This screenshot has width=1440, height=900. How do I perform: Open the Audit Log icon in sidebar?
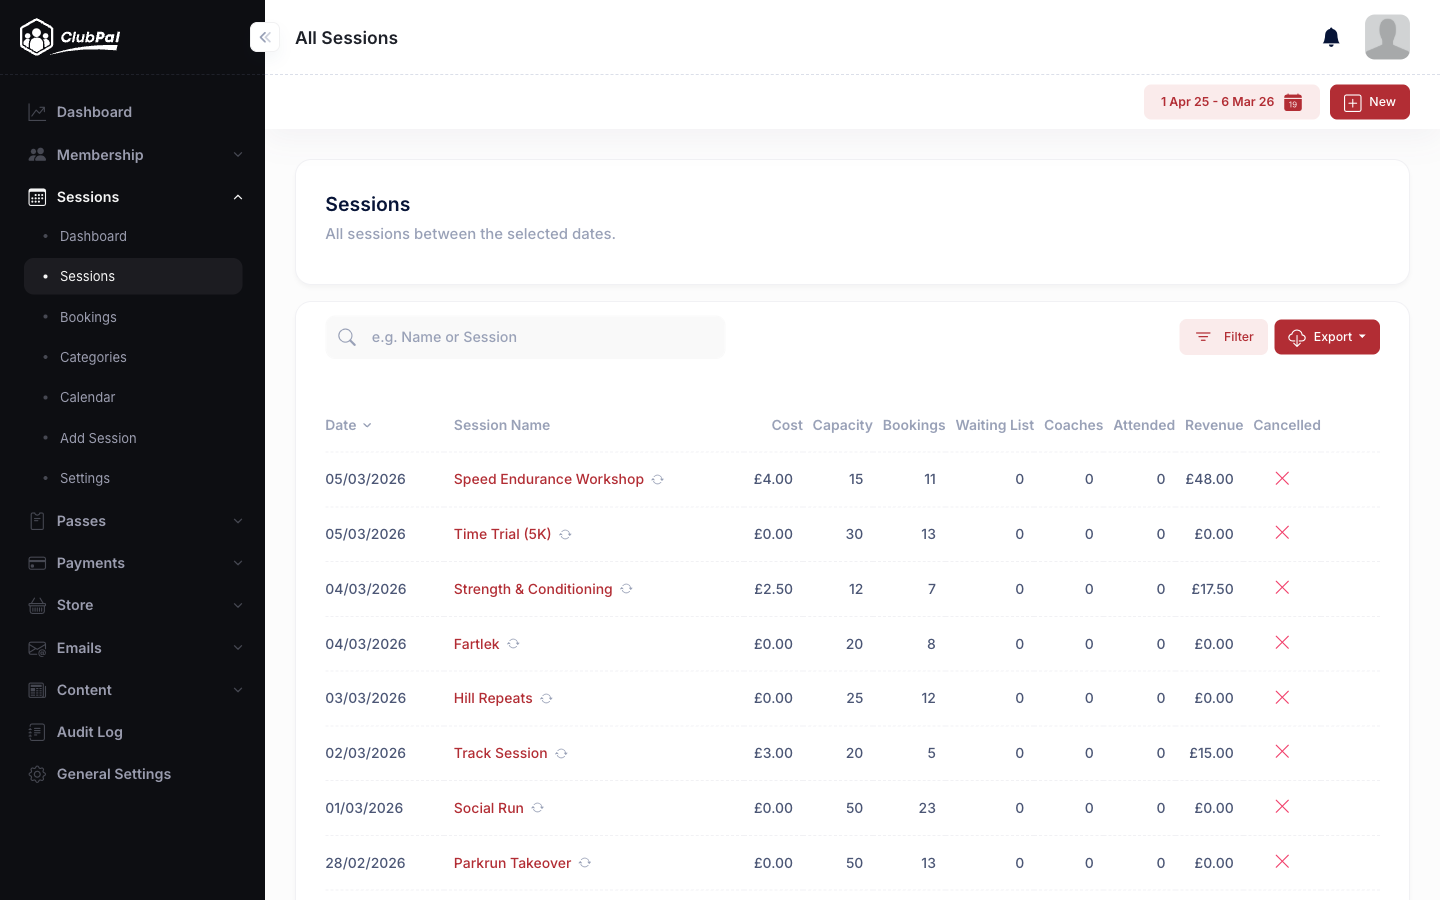click(37, 731)
